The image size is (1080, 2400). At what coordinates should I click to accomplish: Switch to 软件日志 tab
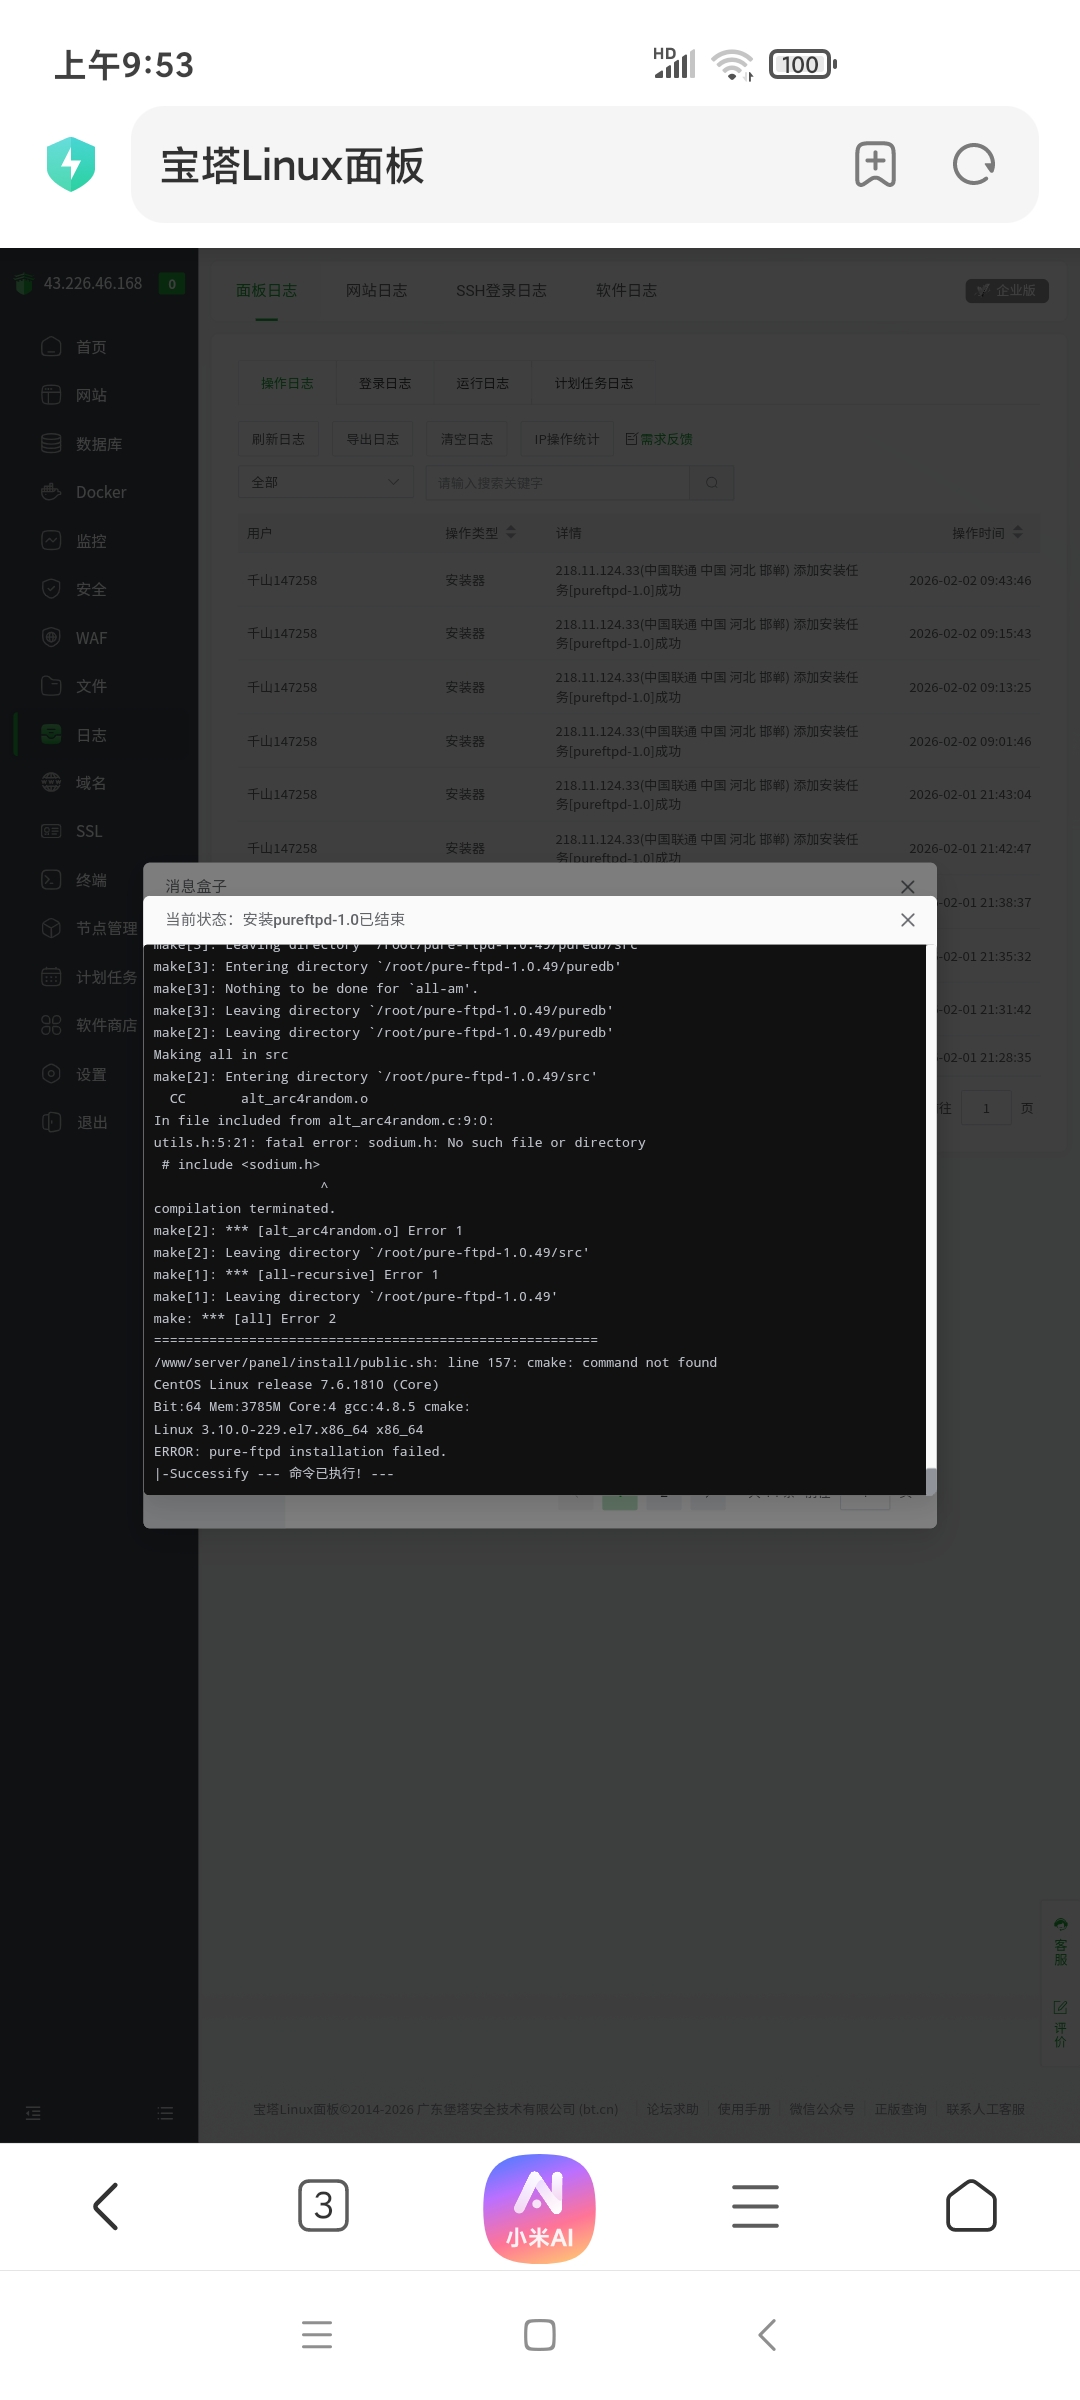[626, 290]
